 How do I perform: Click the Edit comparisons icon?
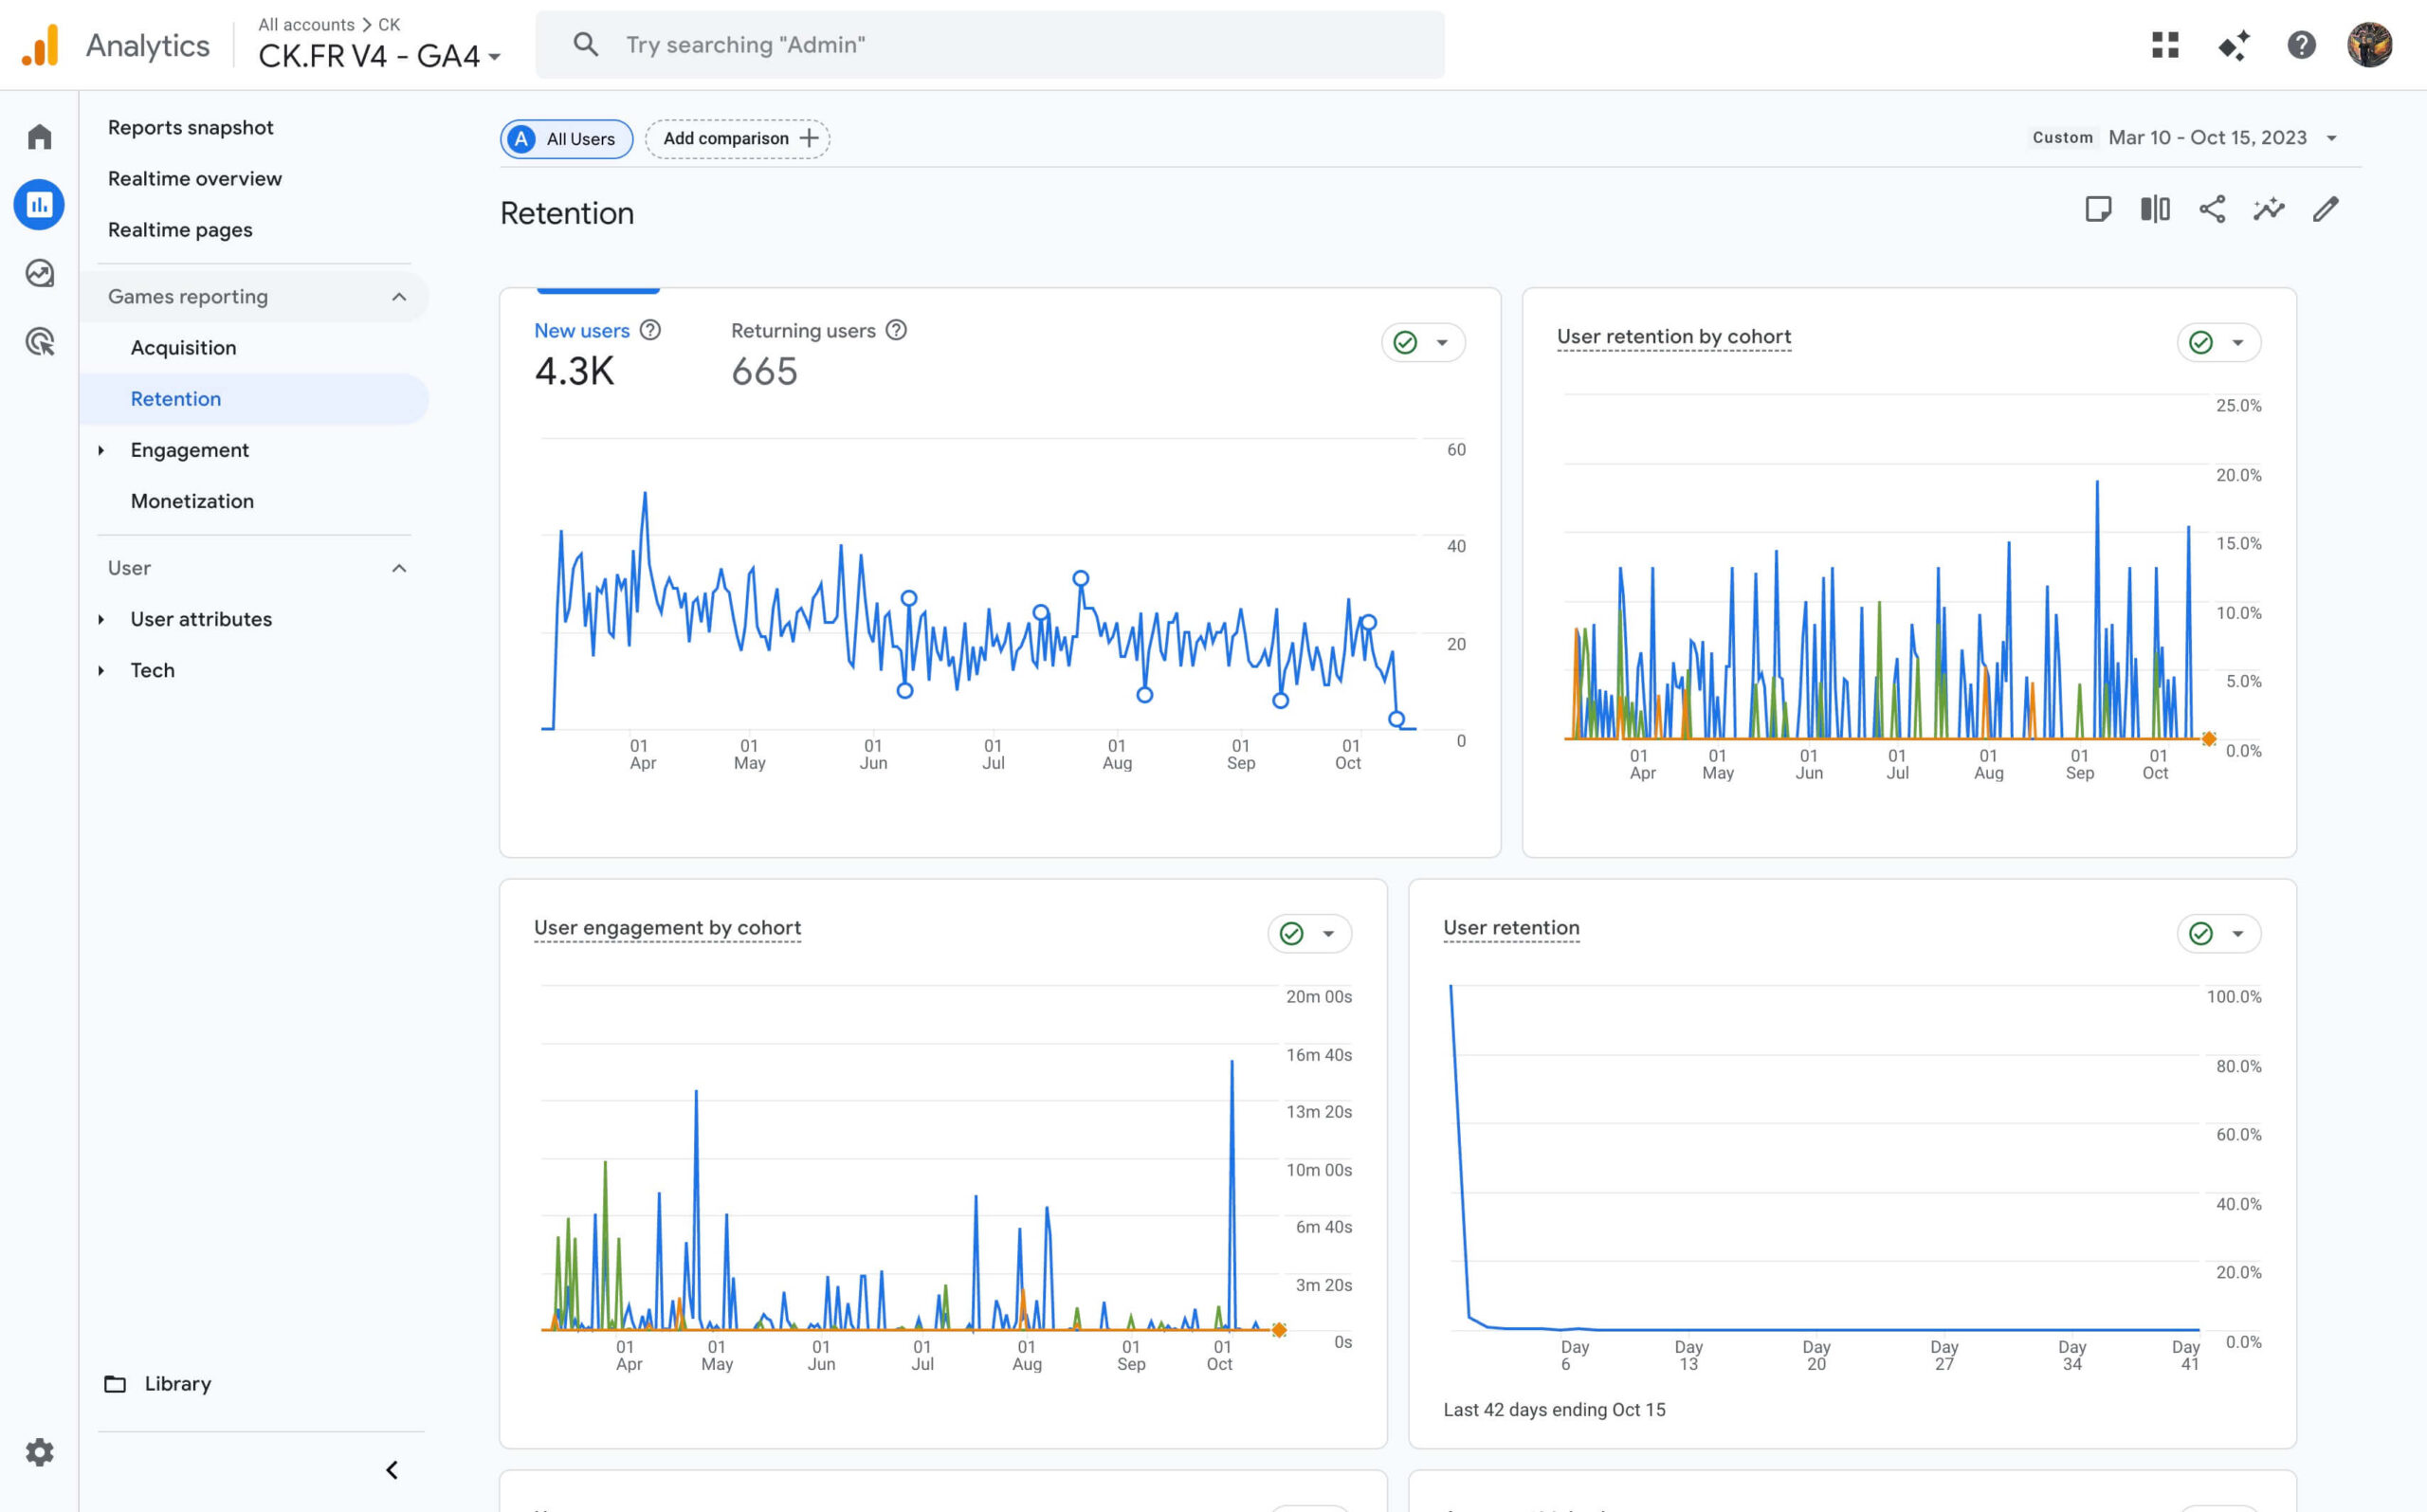[2155, 209]
